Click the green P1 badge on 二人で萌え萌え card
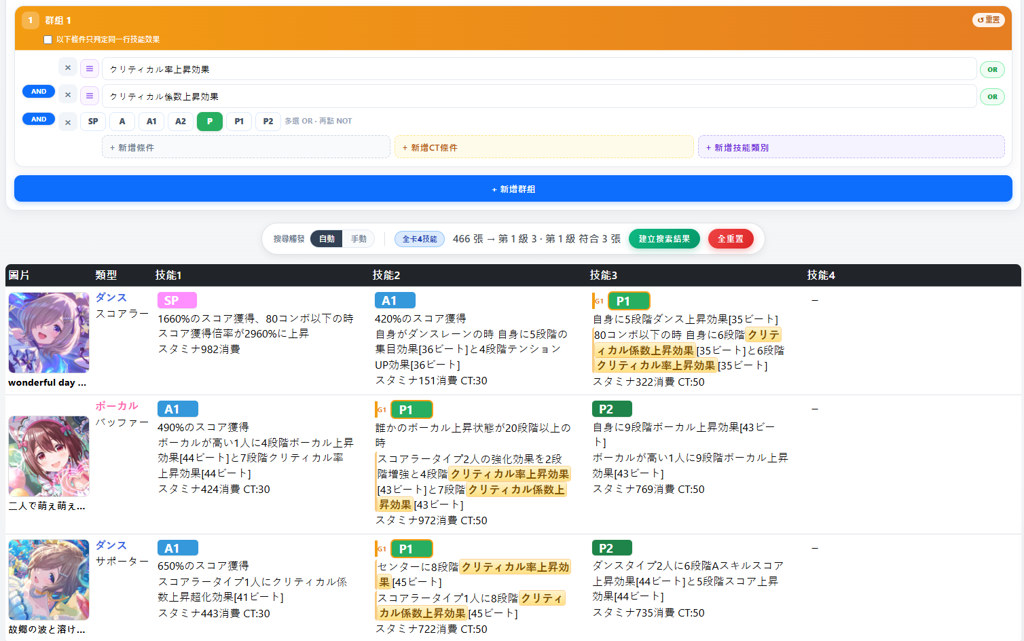This screenshot has width=1024, height=641. (411, 410)
